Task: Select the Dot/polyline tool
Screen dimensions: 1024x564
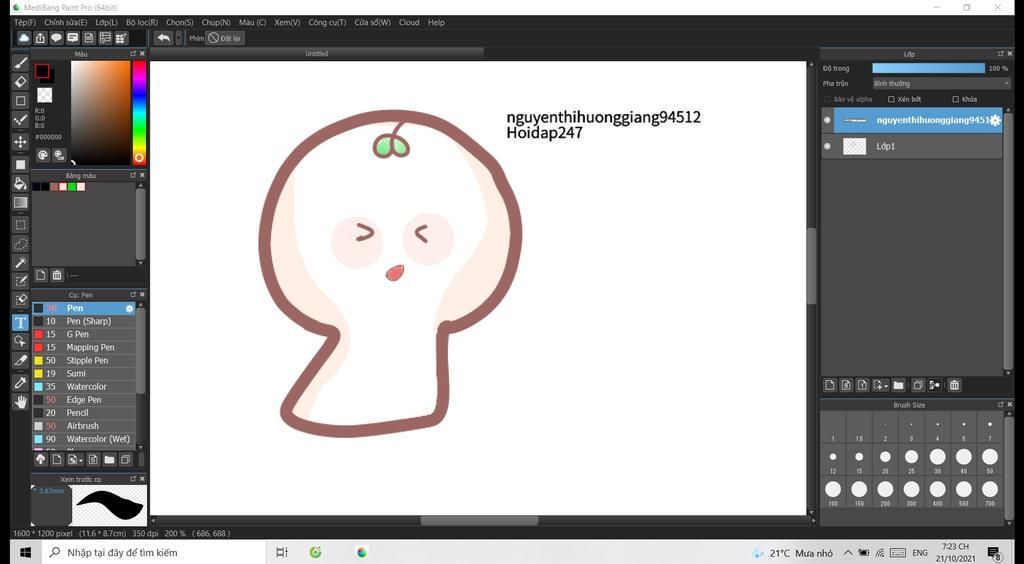Action: coord(20,120)
